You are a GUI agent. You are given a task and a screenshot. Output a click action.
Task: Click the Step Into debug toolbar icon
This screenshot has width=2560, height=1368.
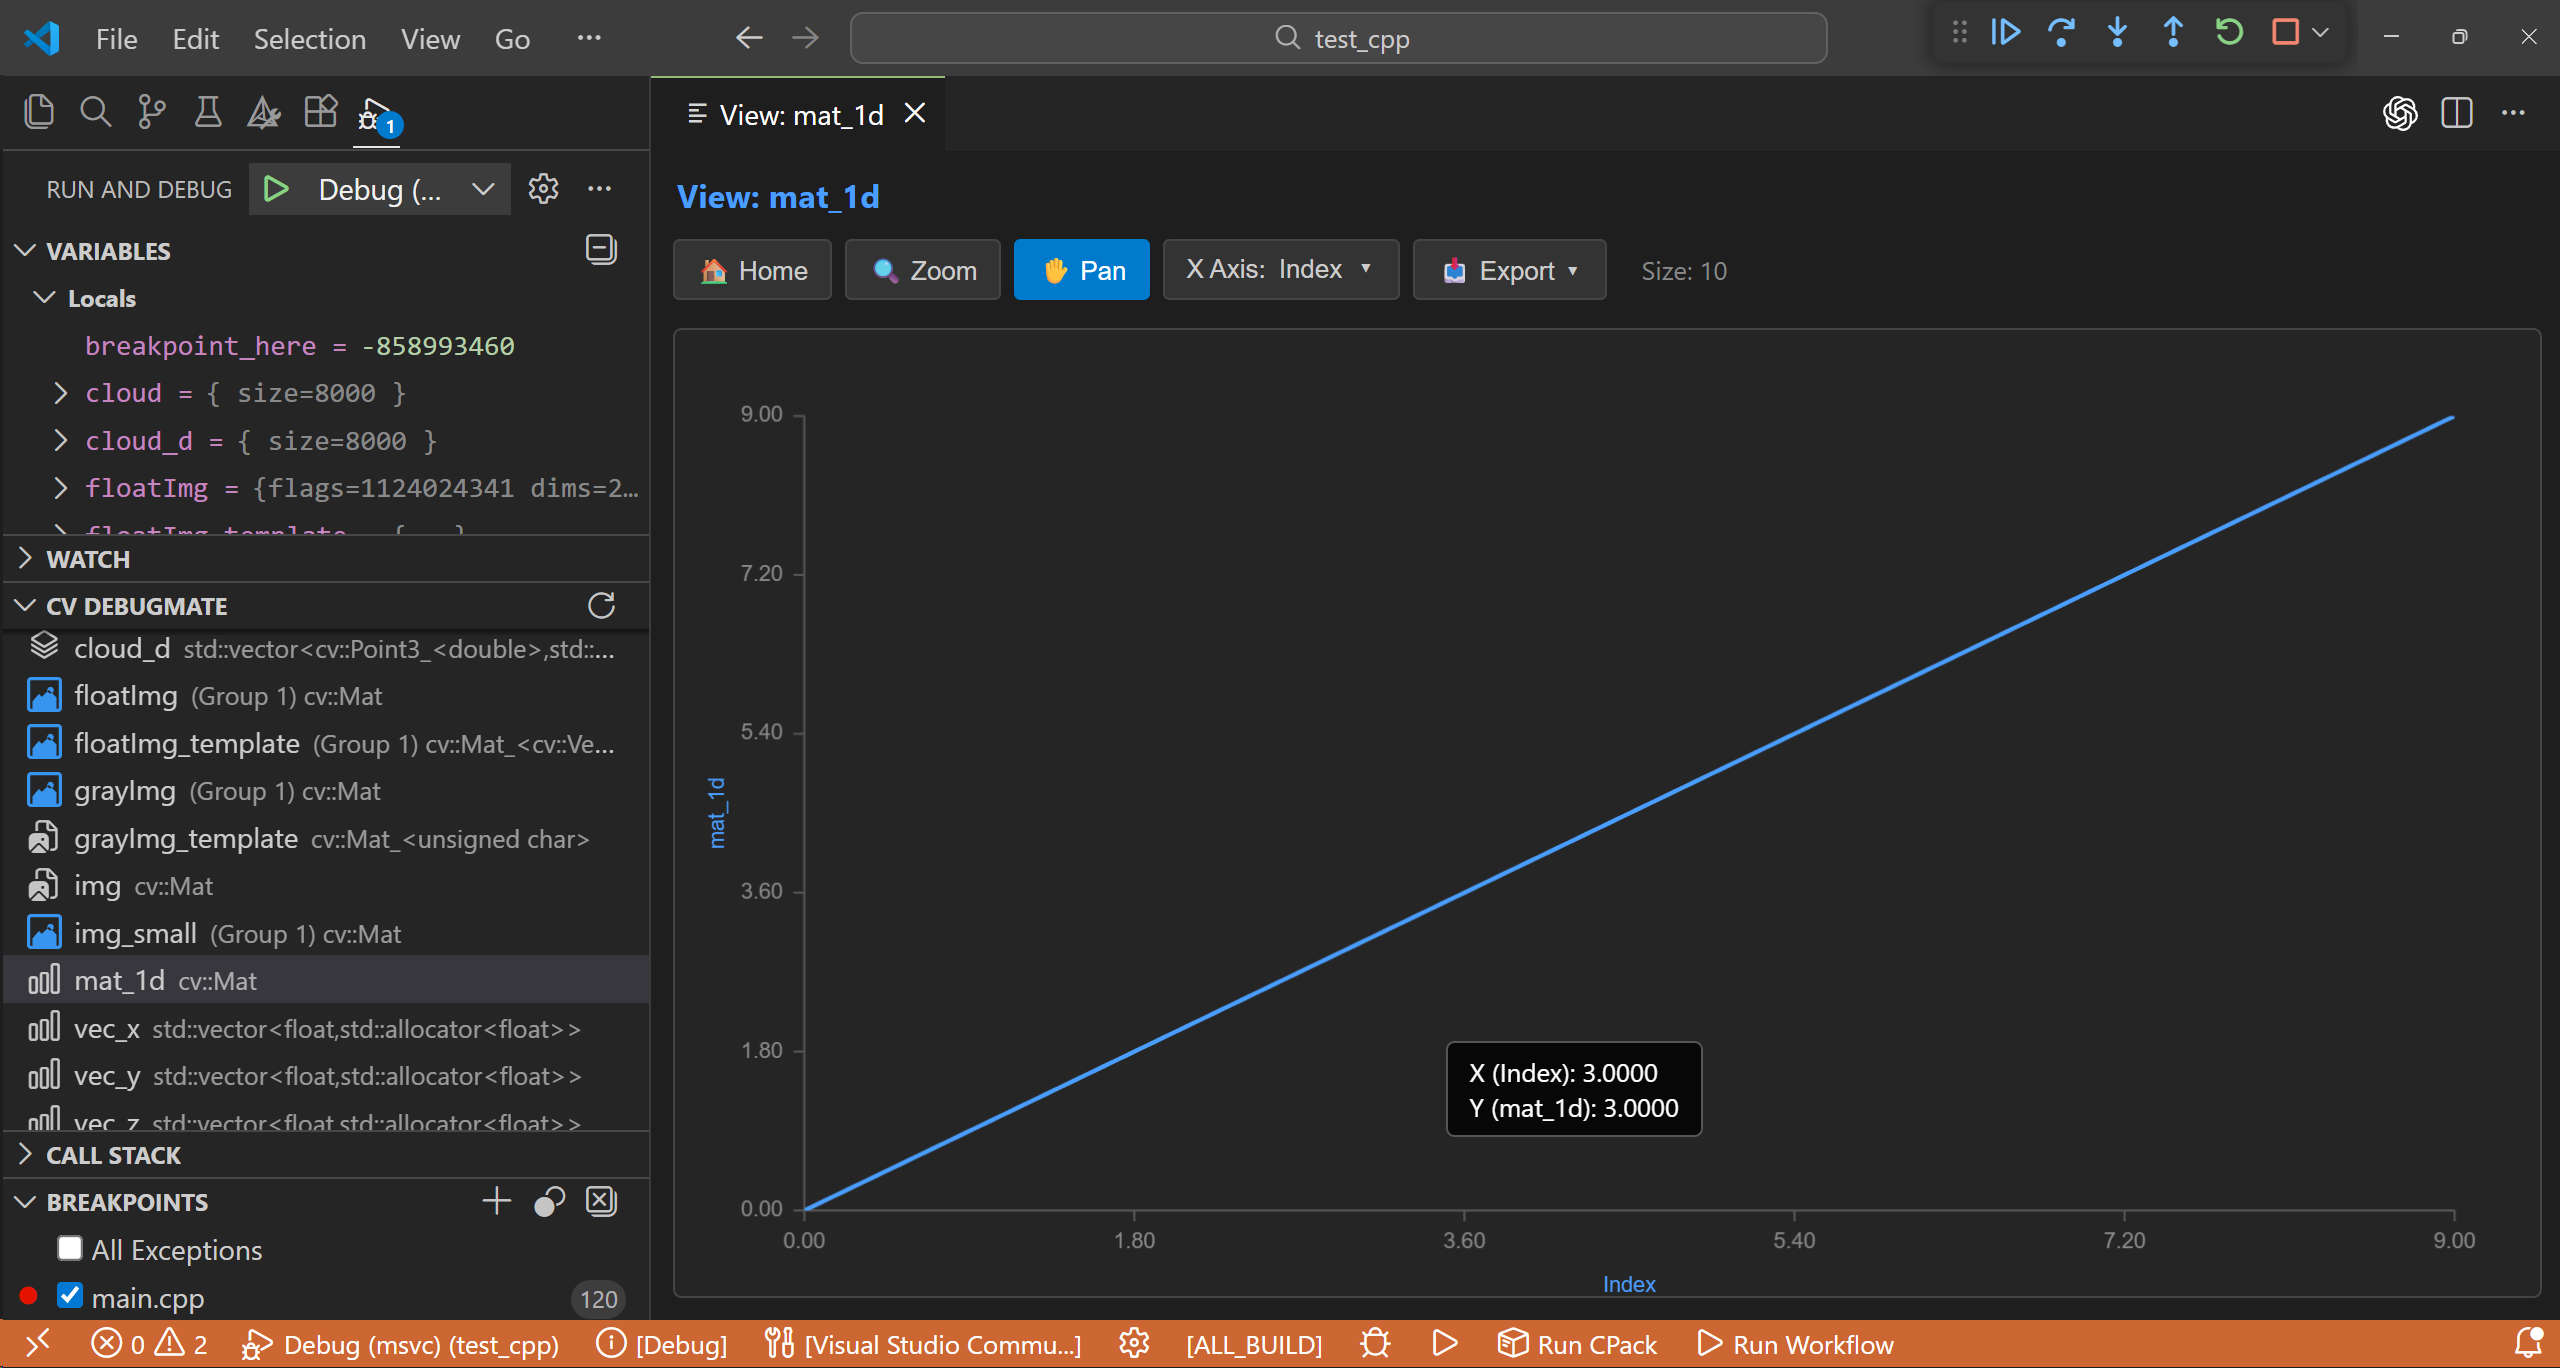click(x=2116, y=33)
